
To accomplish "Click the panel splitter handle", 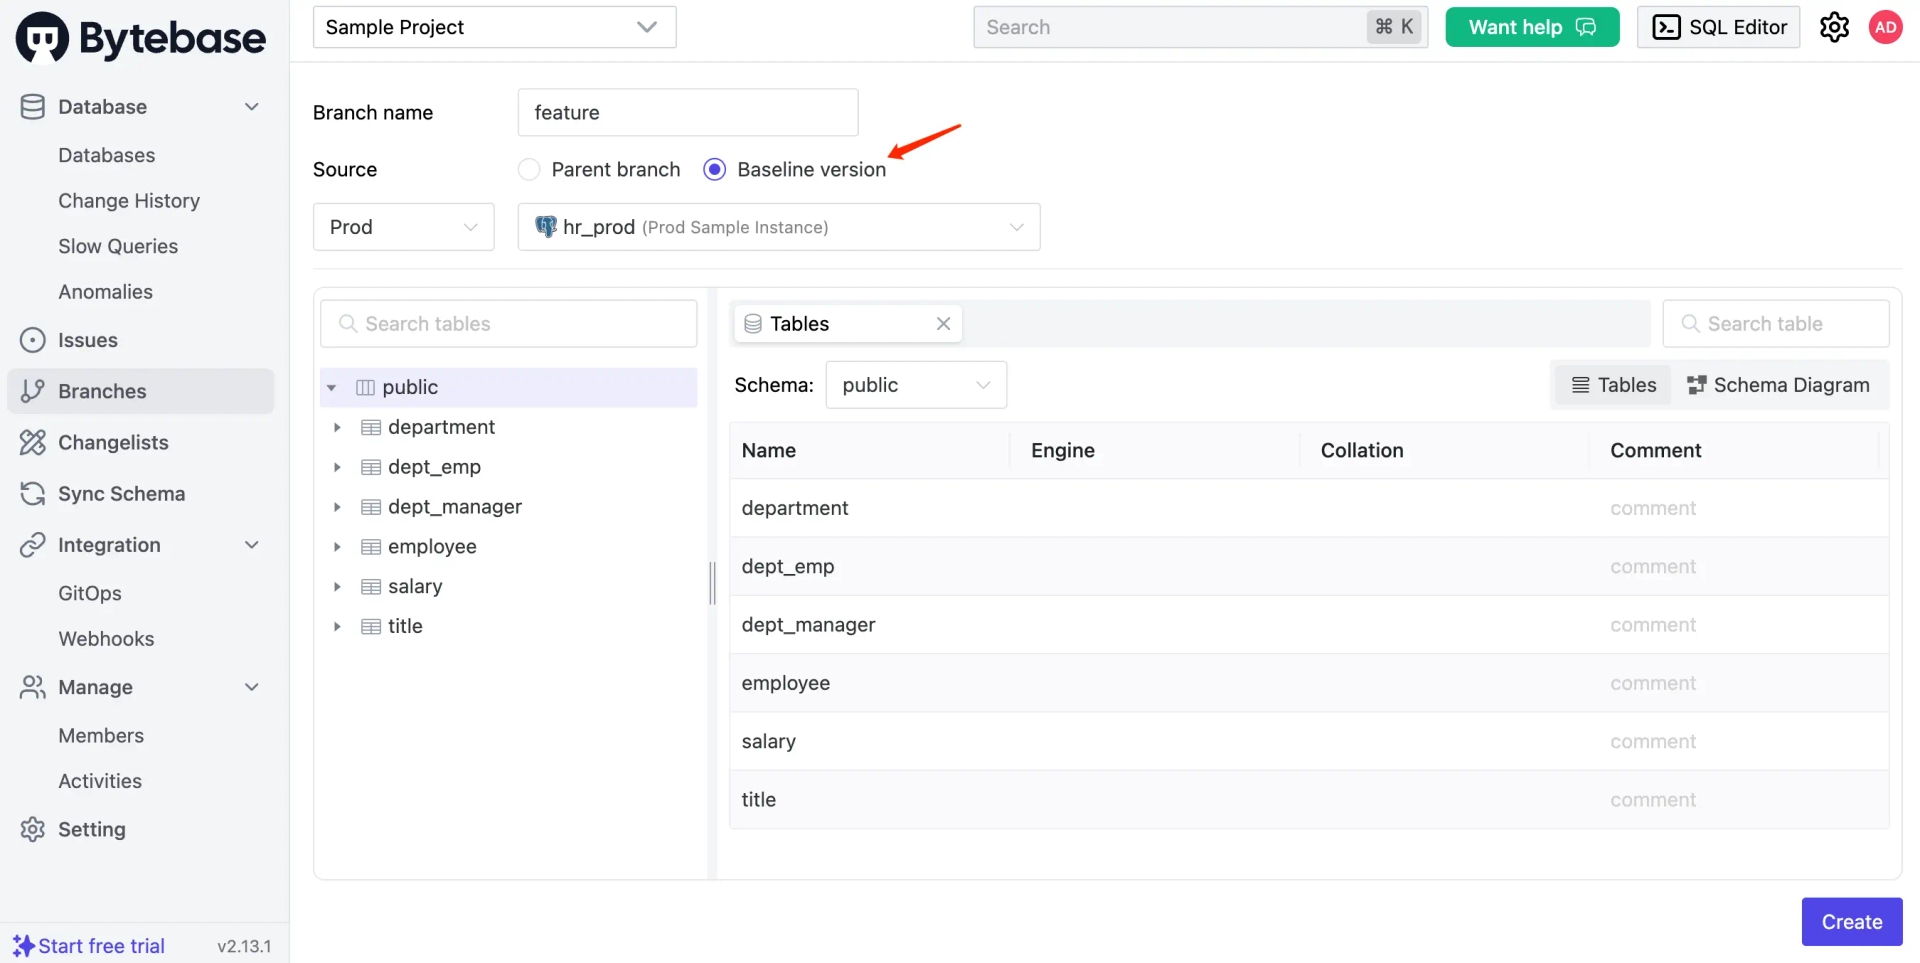I will 712,583.
